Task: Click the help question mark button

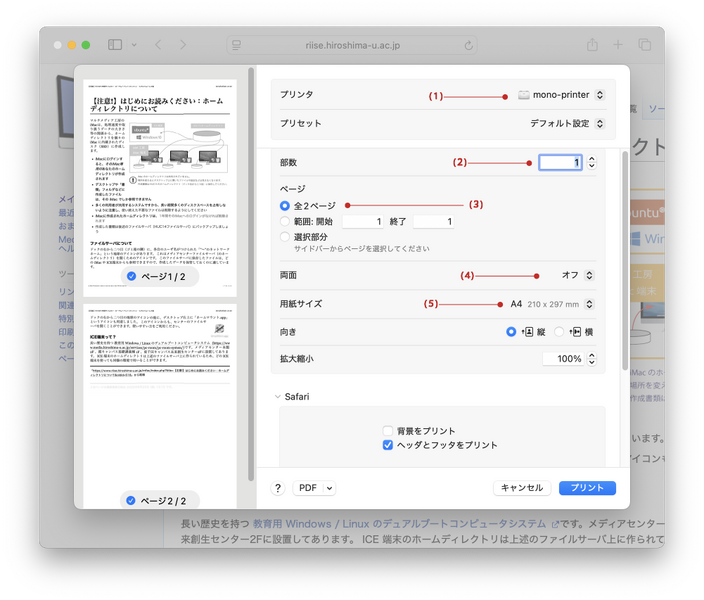Action: [278, 488]
